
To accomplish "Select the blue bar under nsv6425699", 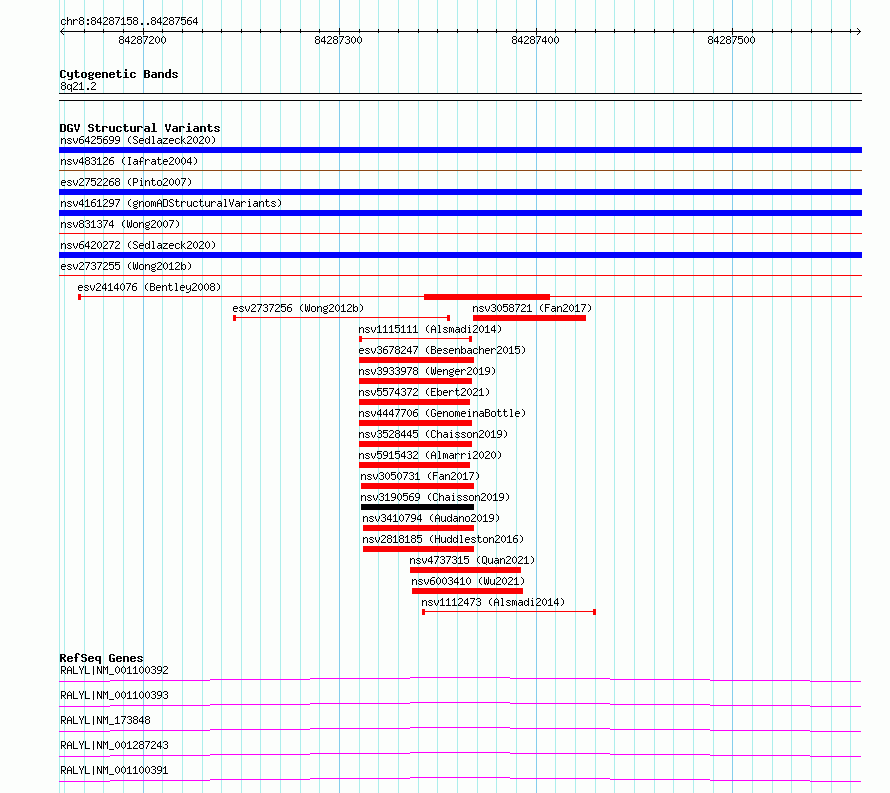I will 460,150.
